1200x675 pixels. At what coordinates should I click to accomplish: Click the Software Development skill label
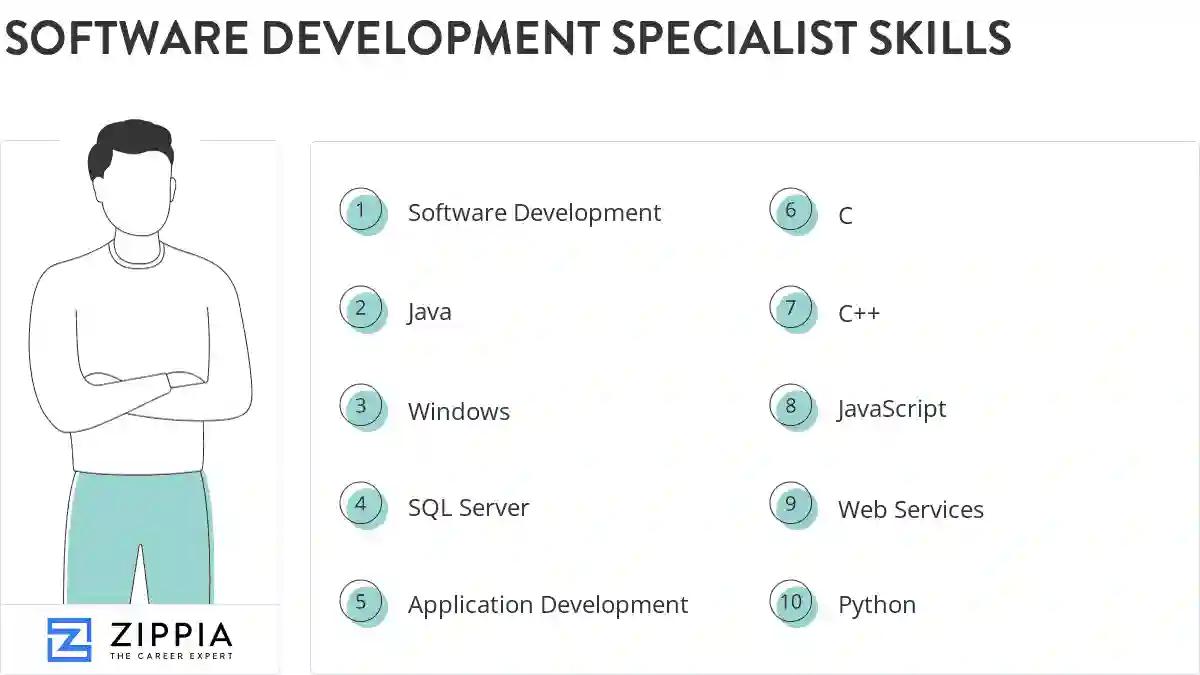534,212
